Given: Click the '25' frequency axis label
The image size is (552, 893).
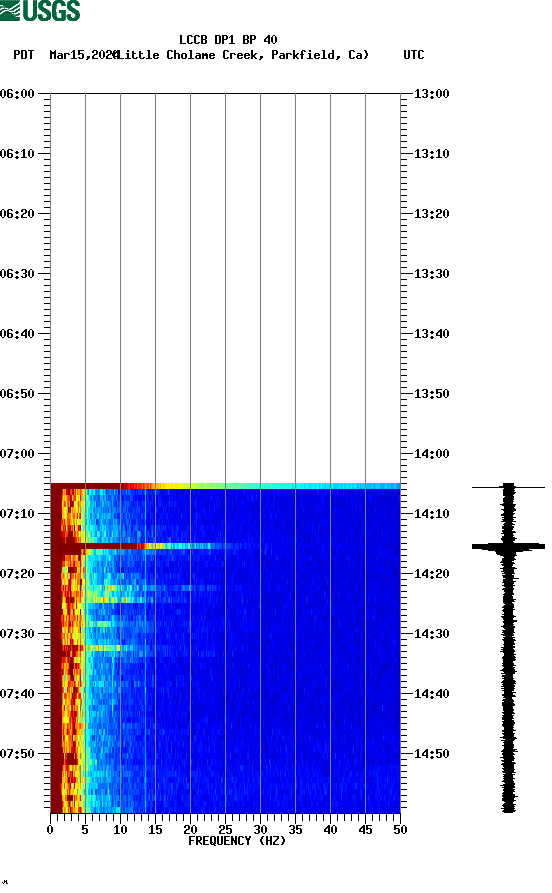Looking at the screenshot, I should (x=226, y=830).
